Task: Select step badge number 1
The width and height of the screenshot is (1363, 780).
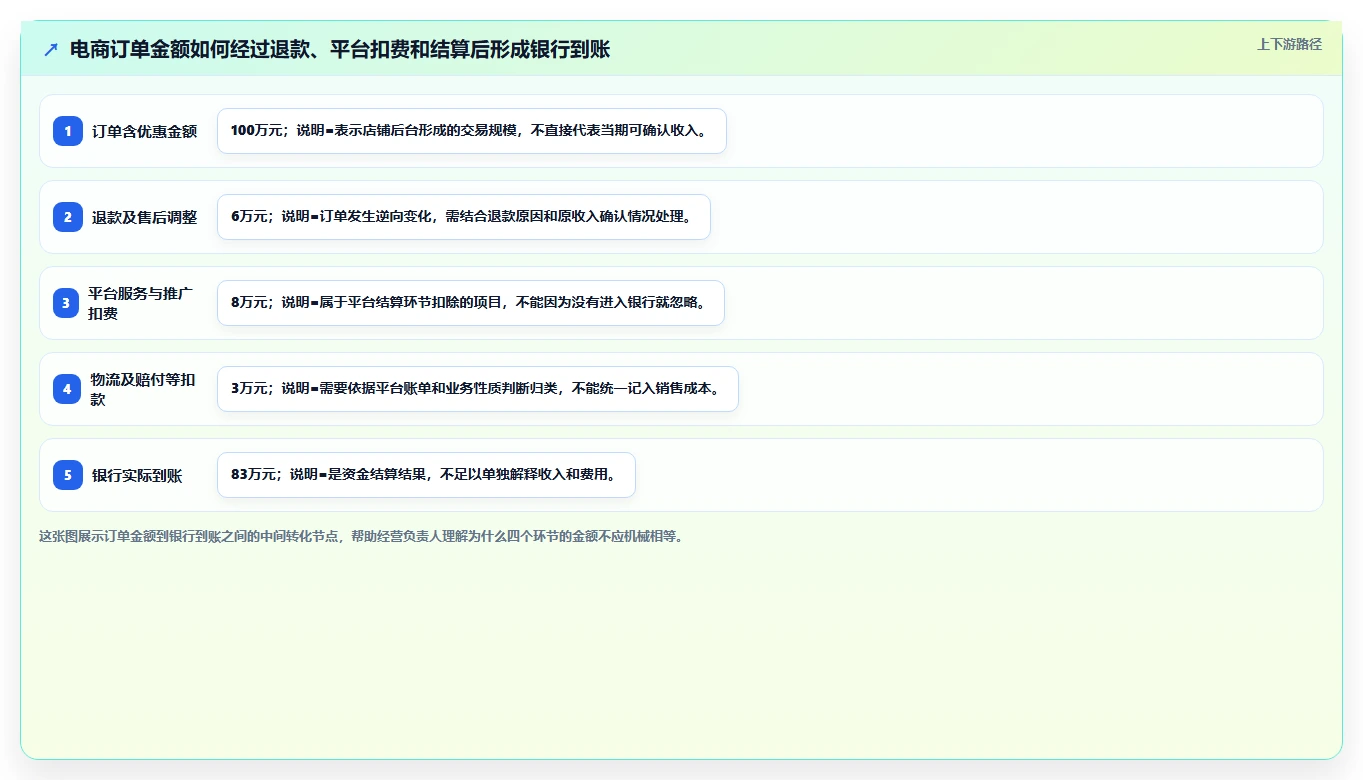Action: pyautogui.click(x=68, y=131)
